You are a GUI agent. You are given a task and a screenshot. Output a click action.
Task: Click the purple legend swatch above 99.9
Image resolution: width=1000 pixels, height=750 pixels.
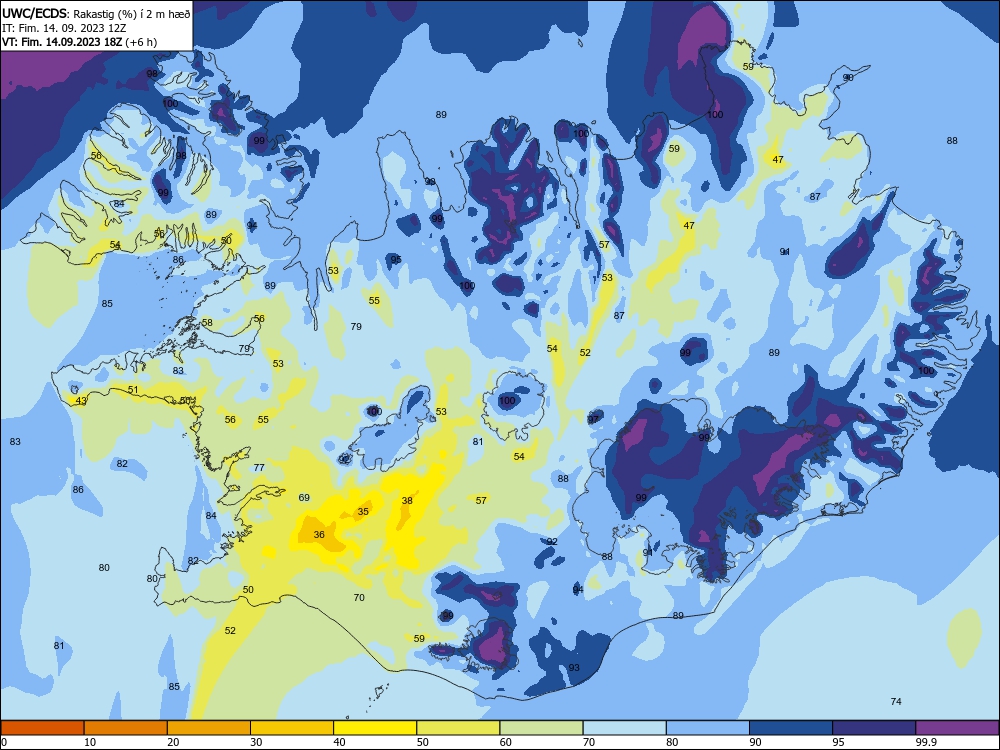[957, 728]
